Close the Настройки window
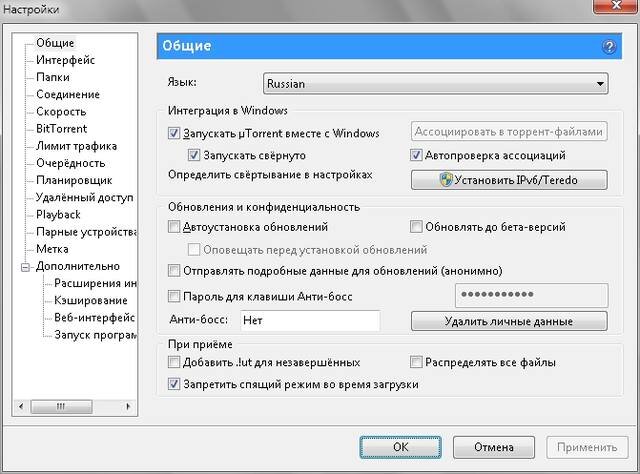This screenshot has height=474, width=640. tap(616, 6)
